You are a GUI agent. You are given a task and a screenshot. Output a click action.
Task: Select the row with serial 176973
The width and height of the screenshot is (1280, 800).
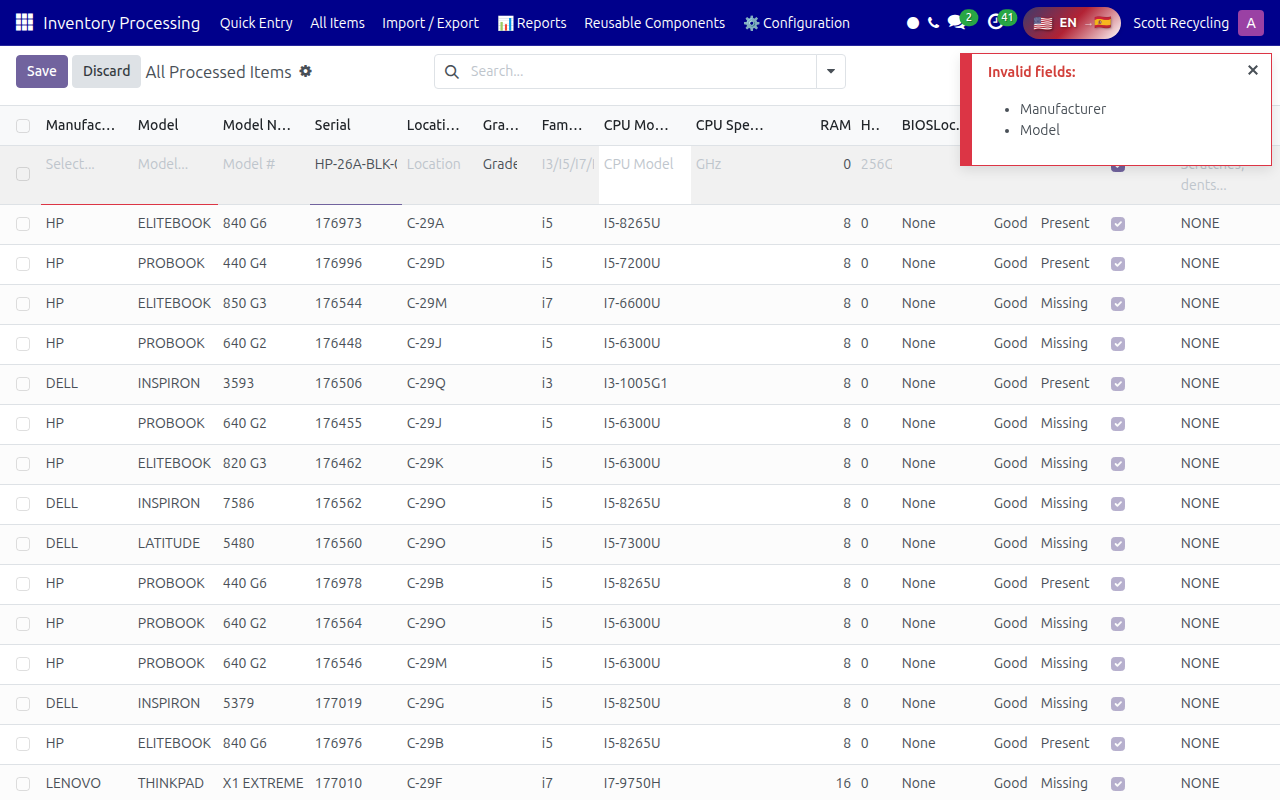tap(23, 224)
